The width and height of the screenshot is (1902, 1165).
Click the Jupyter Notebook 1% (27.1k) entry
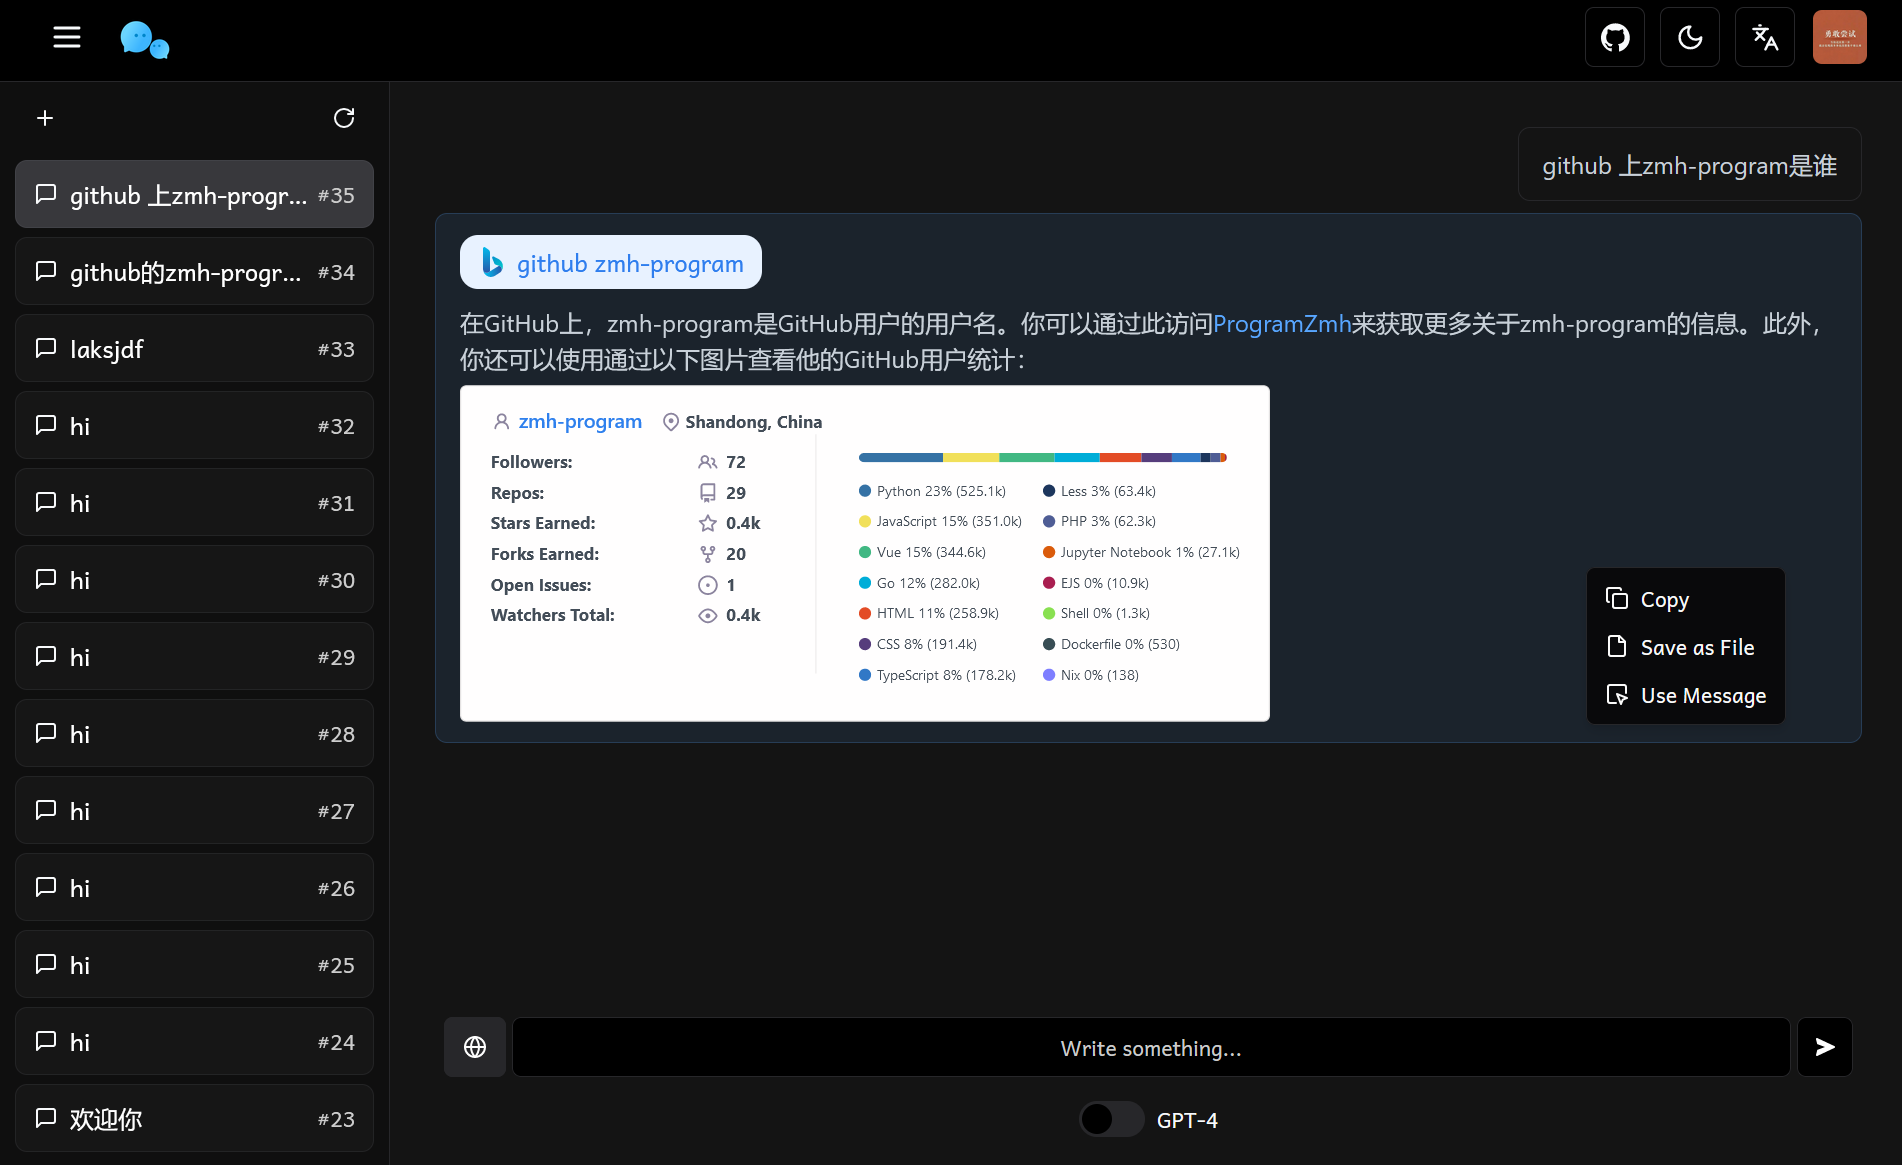point(1141,552)
